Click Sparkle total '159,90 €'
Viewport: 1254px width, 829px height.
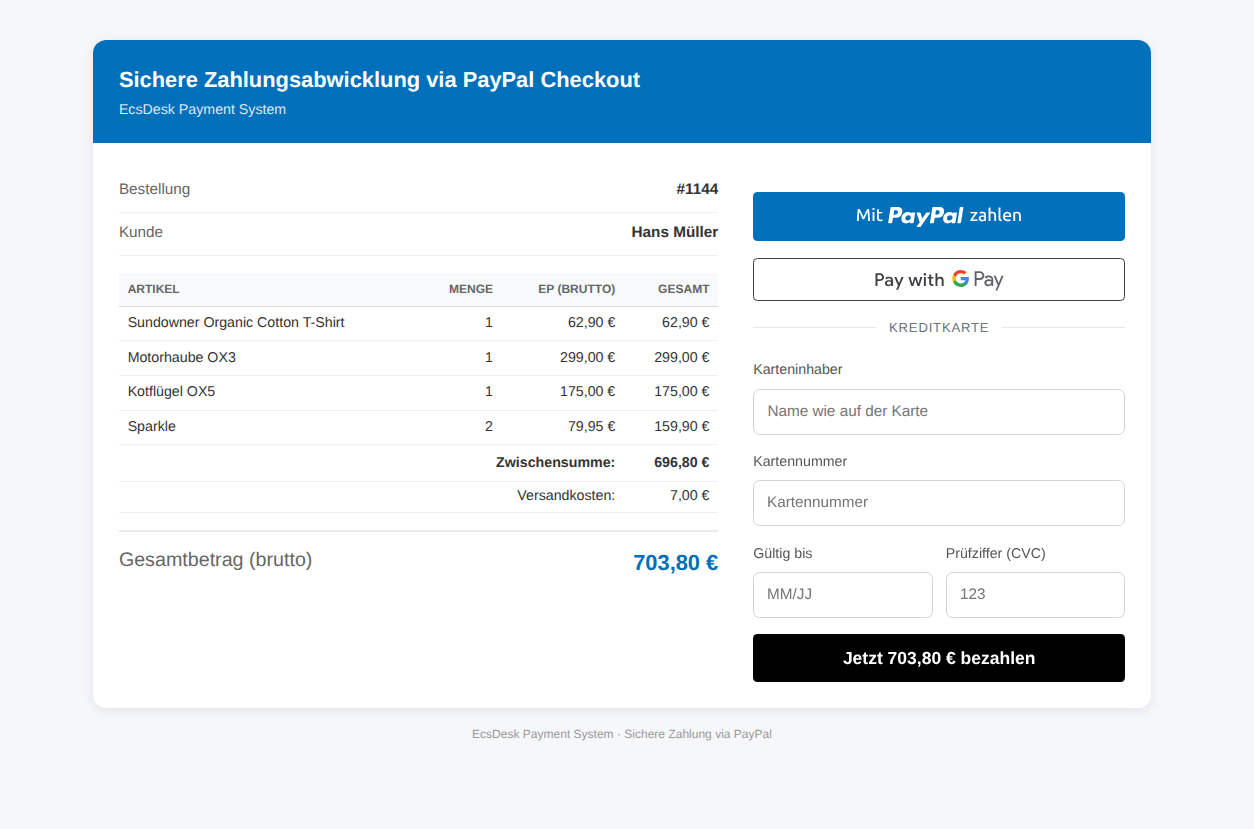pos(682,426)
